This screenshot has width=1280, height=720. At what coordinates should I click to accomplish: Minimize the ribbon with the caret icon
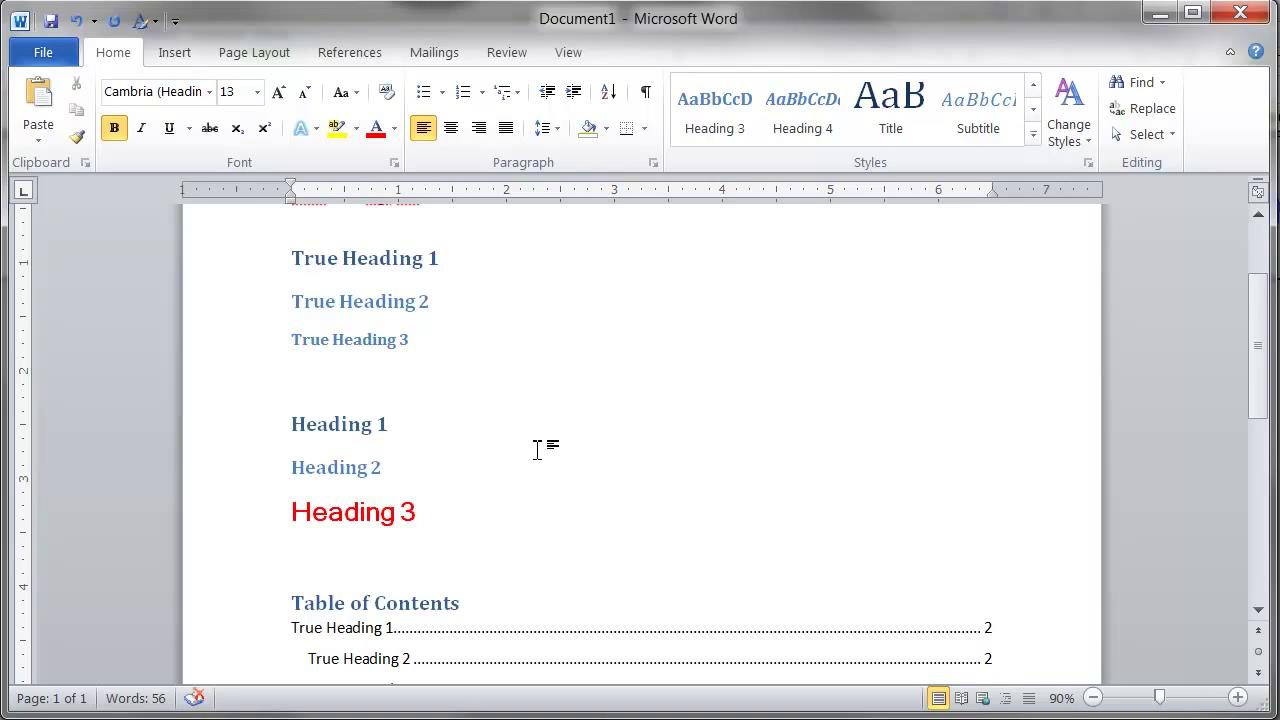tap(1231, 52)
